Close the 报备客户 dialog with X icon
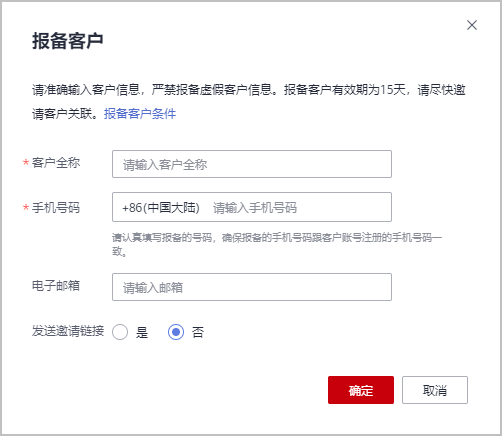The width and height of the screenshot is (502, 436). coord(472,25)
